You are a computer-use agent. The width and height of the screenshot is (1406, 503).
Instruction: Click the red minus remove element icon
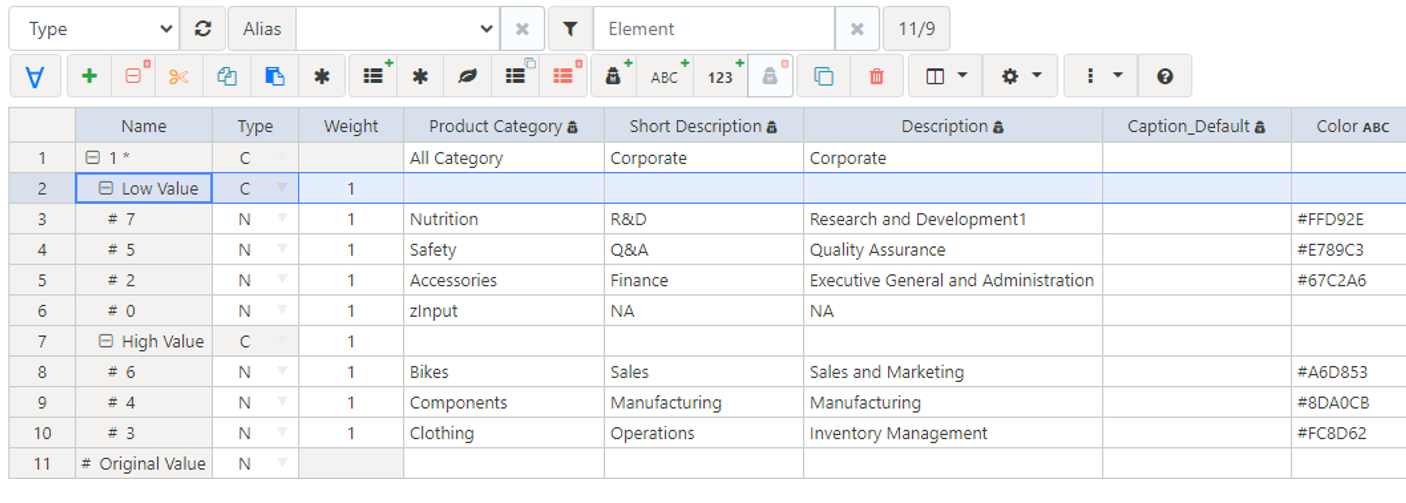click(134, 76)
